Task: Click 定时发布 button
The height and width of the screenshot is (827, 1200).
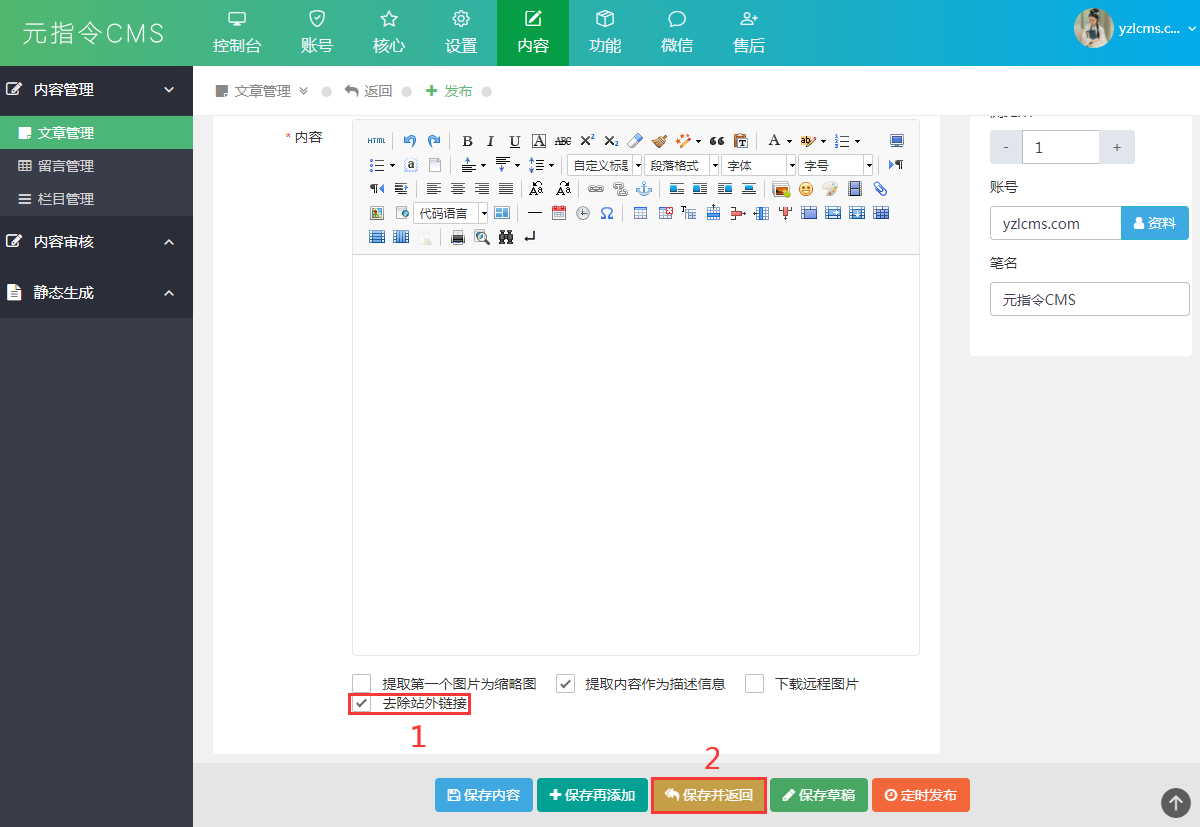Action: coord(921,795)
